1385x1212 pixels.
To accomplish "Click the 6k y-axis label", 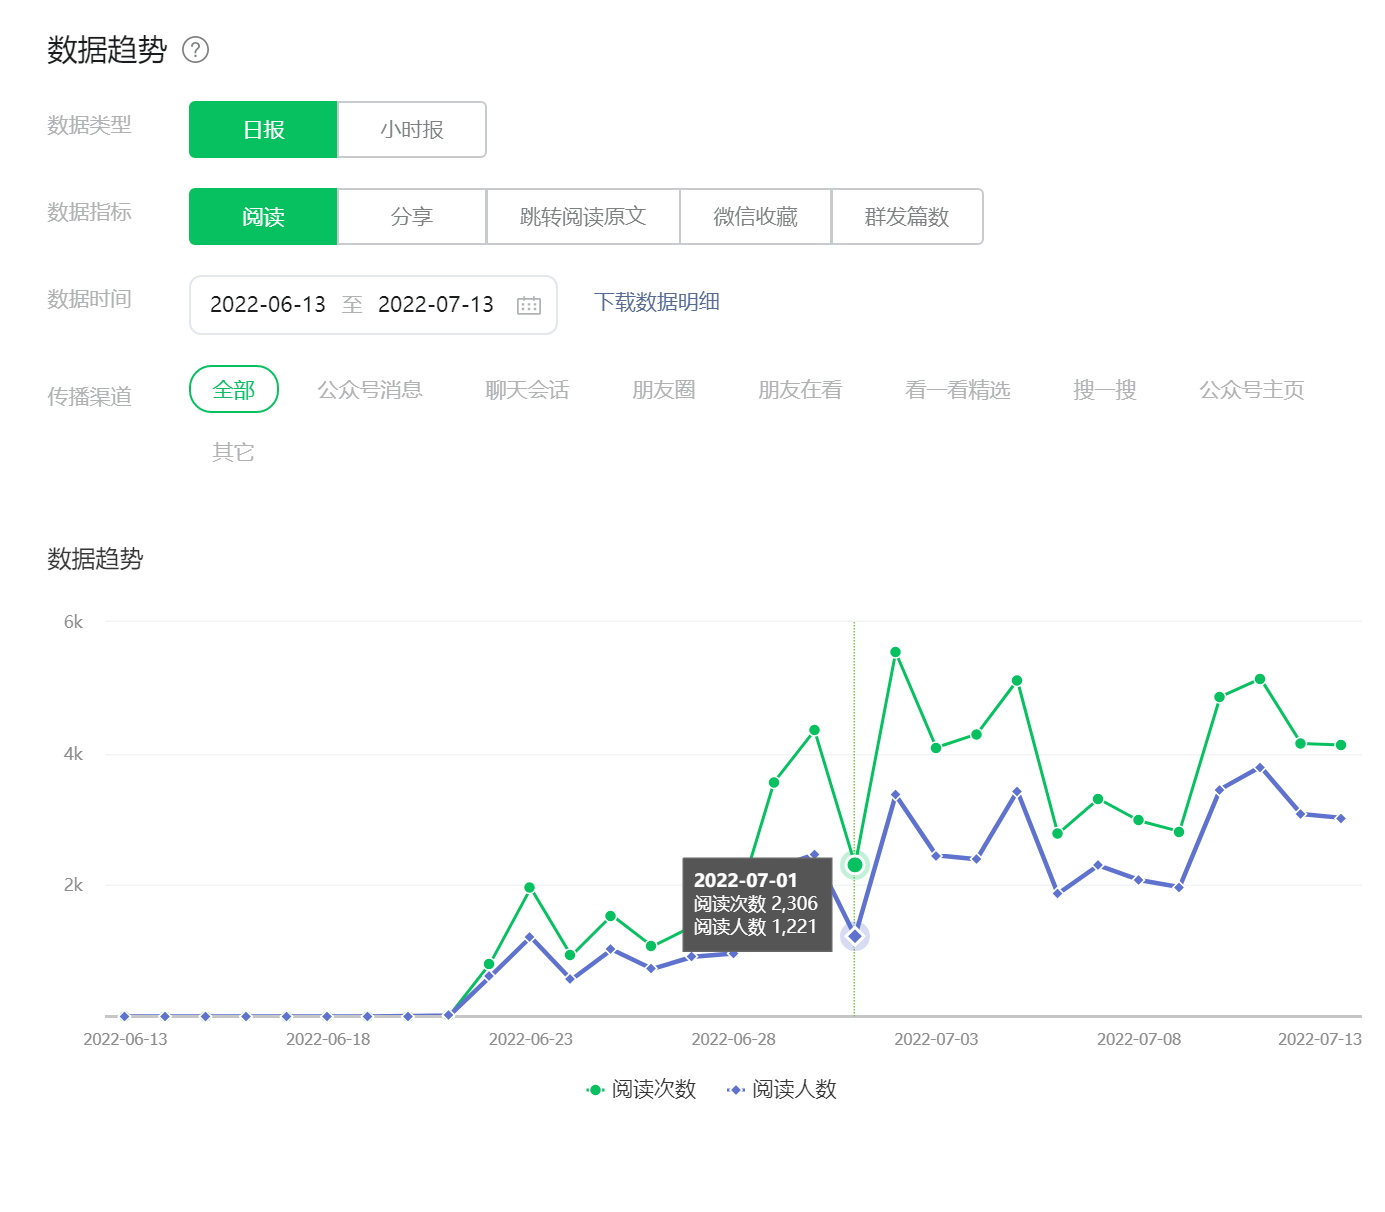I will point(73,622).
